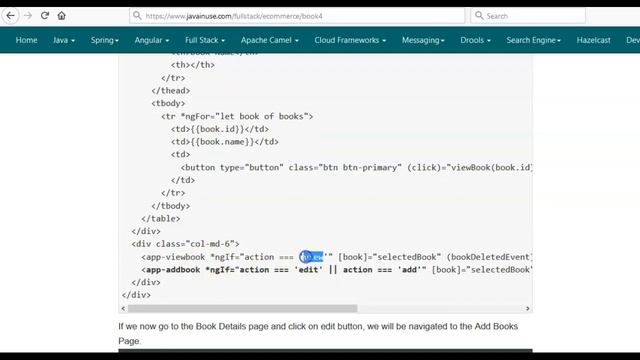Expand the Full Stack dropdown menu
Screen dimensions: 640x360
click(205, 40)
